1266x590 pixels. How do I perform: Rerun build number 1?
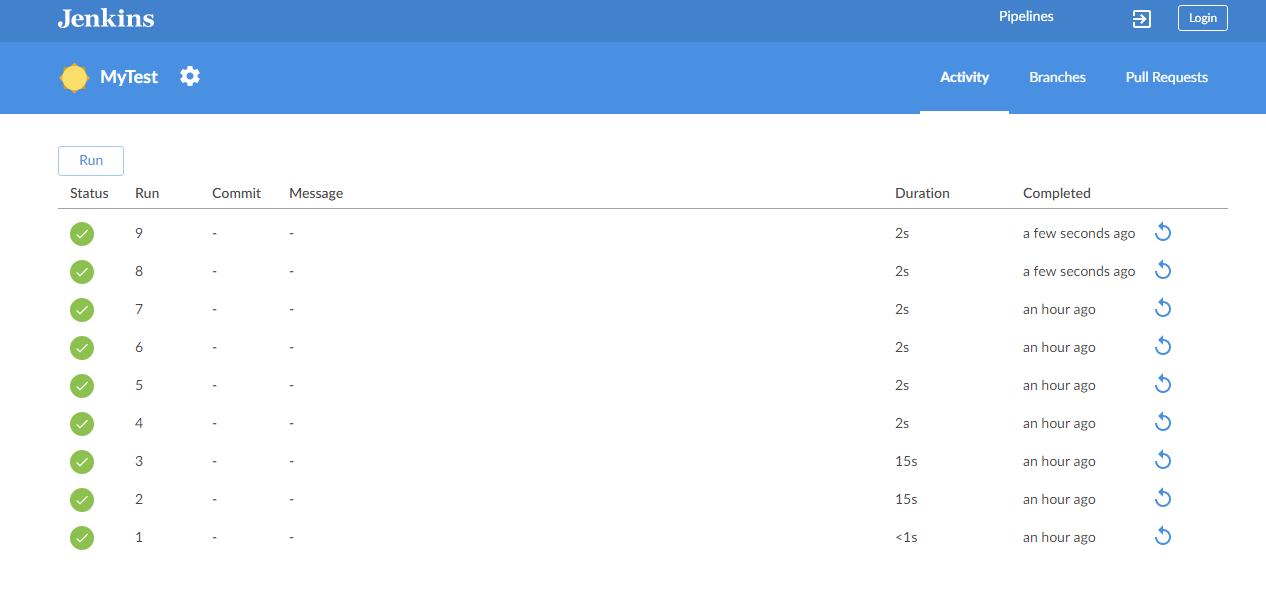[x=1163, y=537]
